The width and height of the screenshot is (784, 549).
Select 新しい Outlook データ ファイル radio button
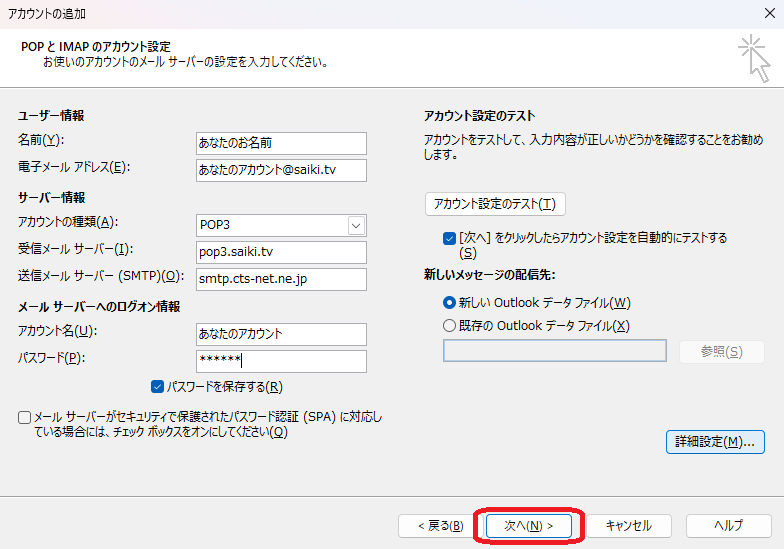449,302
